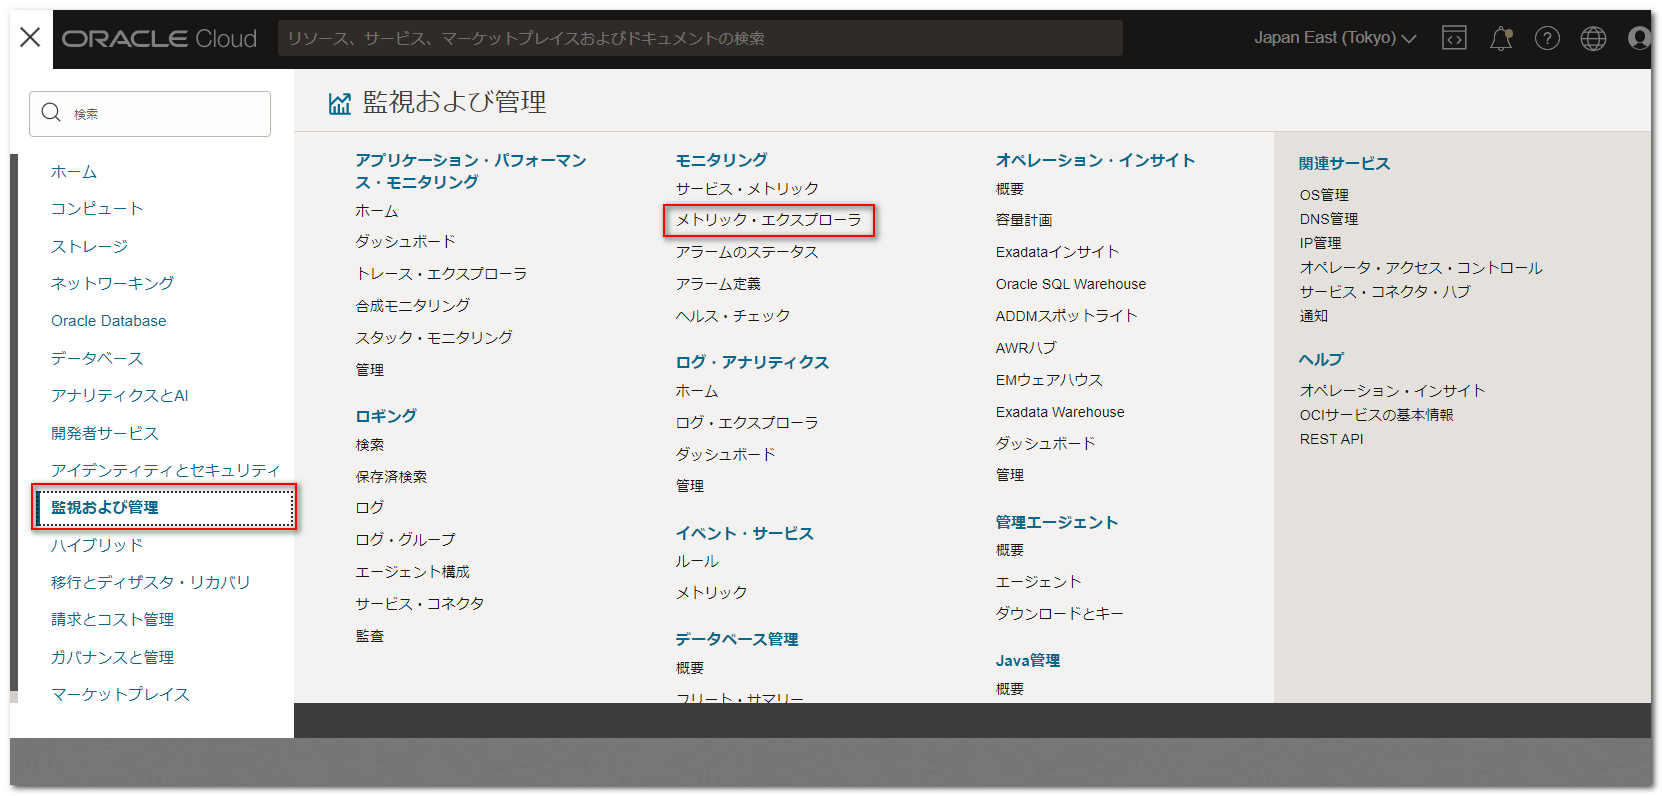Open ログ・グループ link
This screenshot has width=1662, height=796.
point(405,540)
